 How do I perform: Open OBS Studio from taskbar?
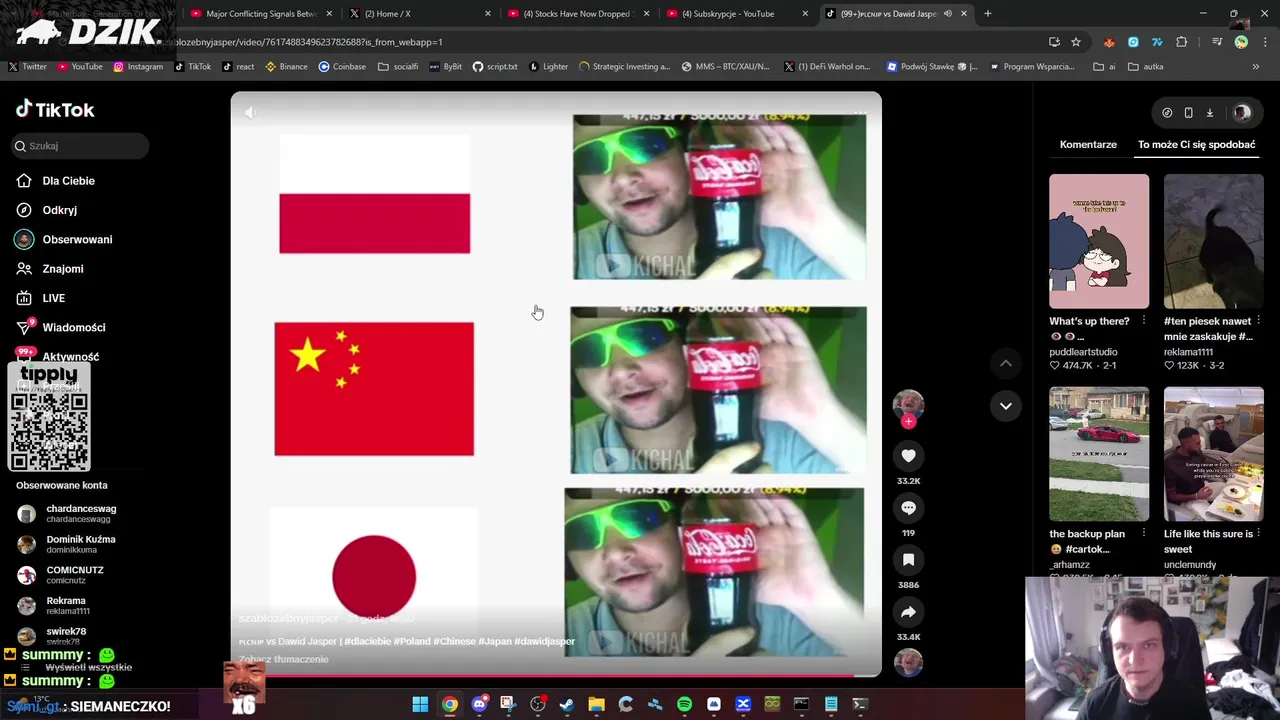(x=538, y=704)
